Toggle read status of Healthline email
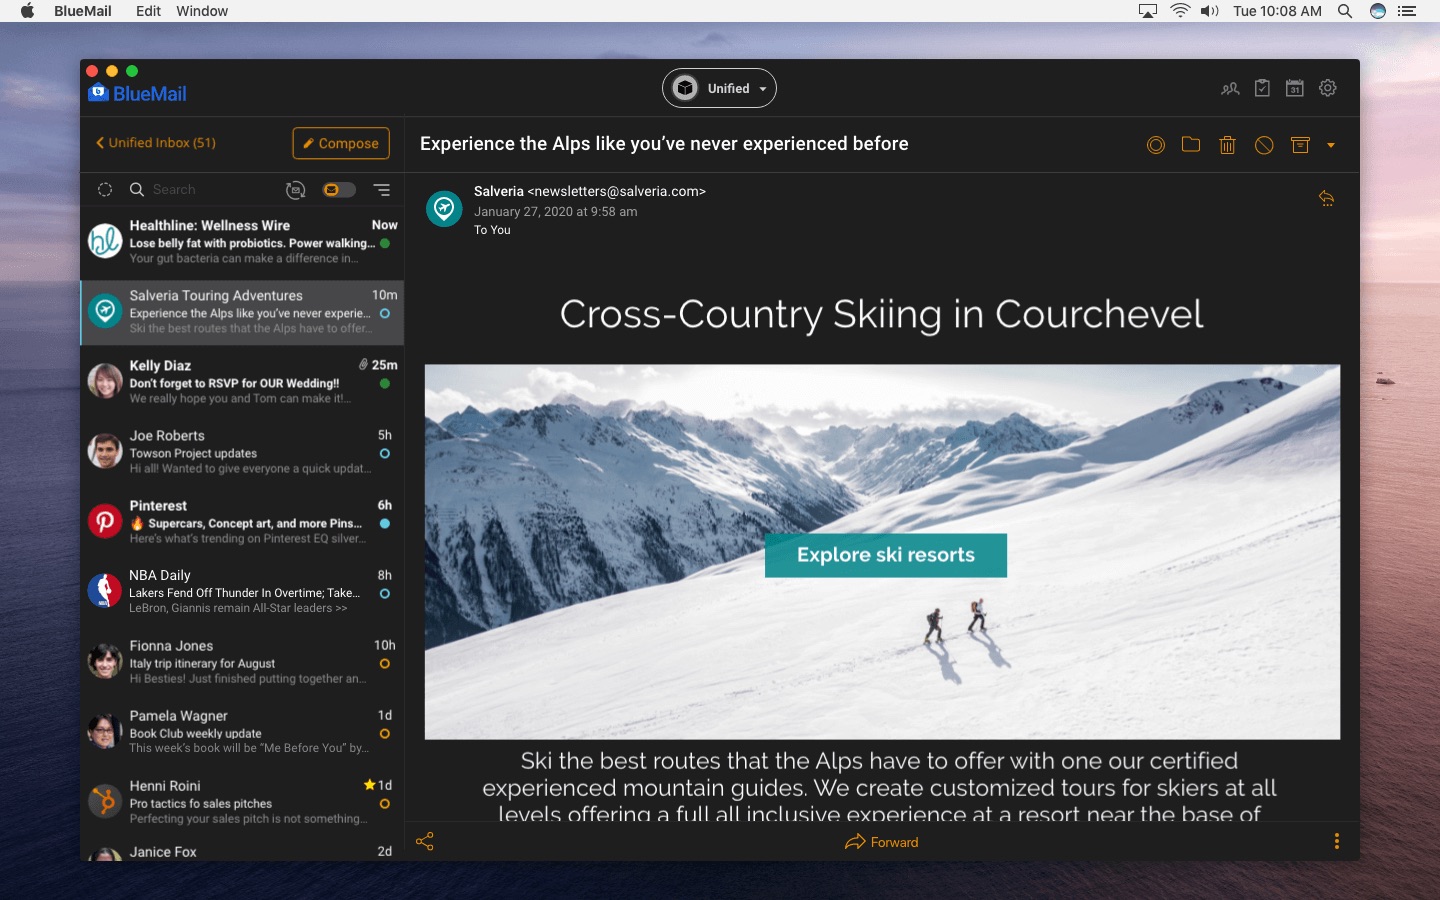Image resolution: width=1440 pixels, height=900 pixels. (385, 243)
